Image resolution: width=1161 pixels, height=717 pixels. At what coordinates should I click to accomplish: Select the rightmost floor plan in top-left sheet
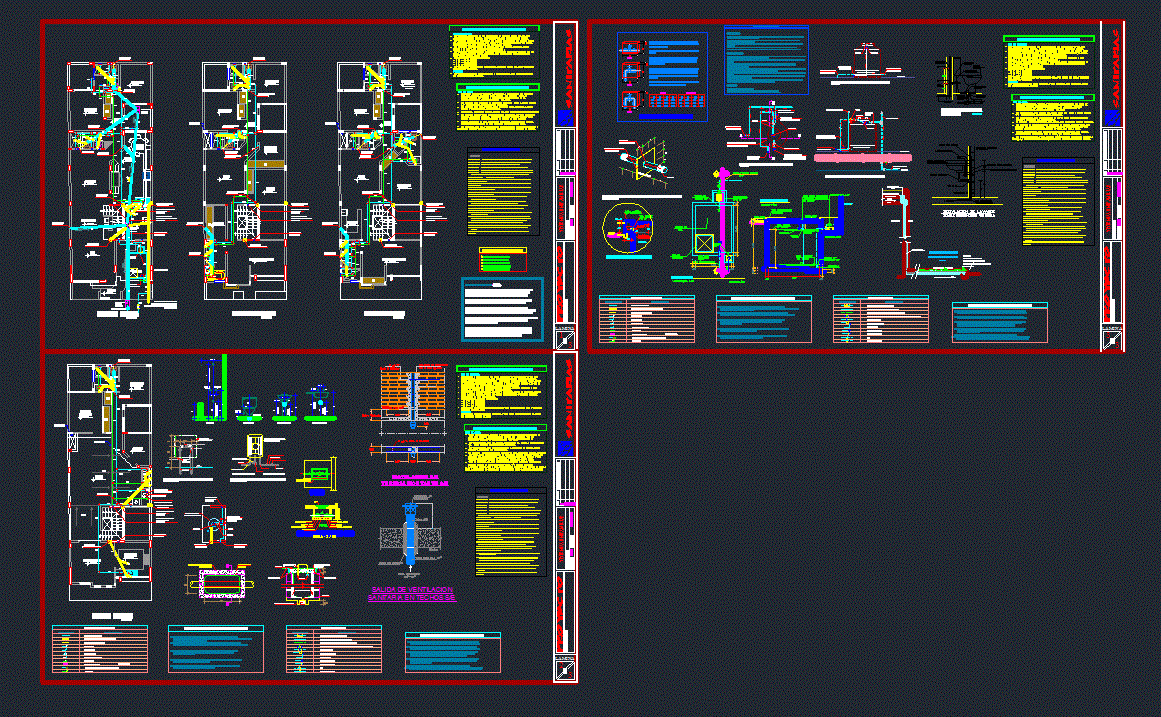point(380,182)
